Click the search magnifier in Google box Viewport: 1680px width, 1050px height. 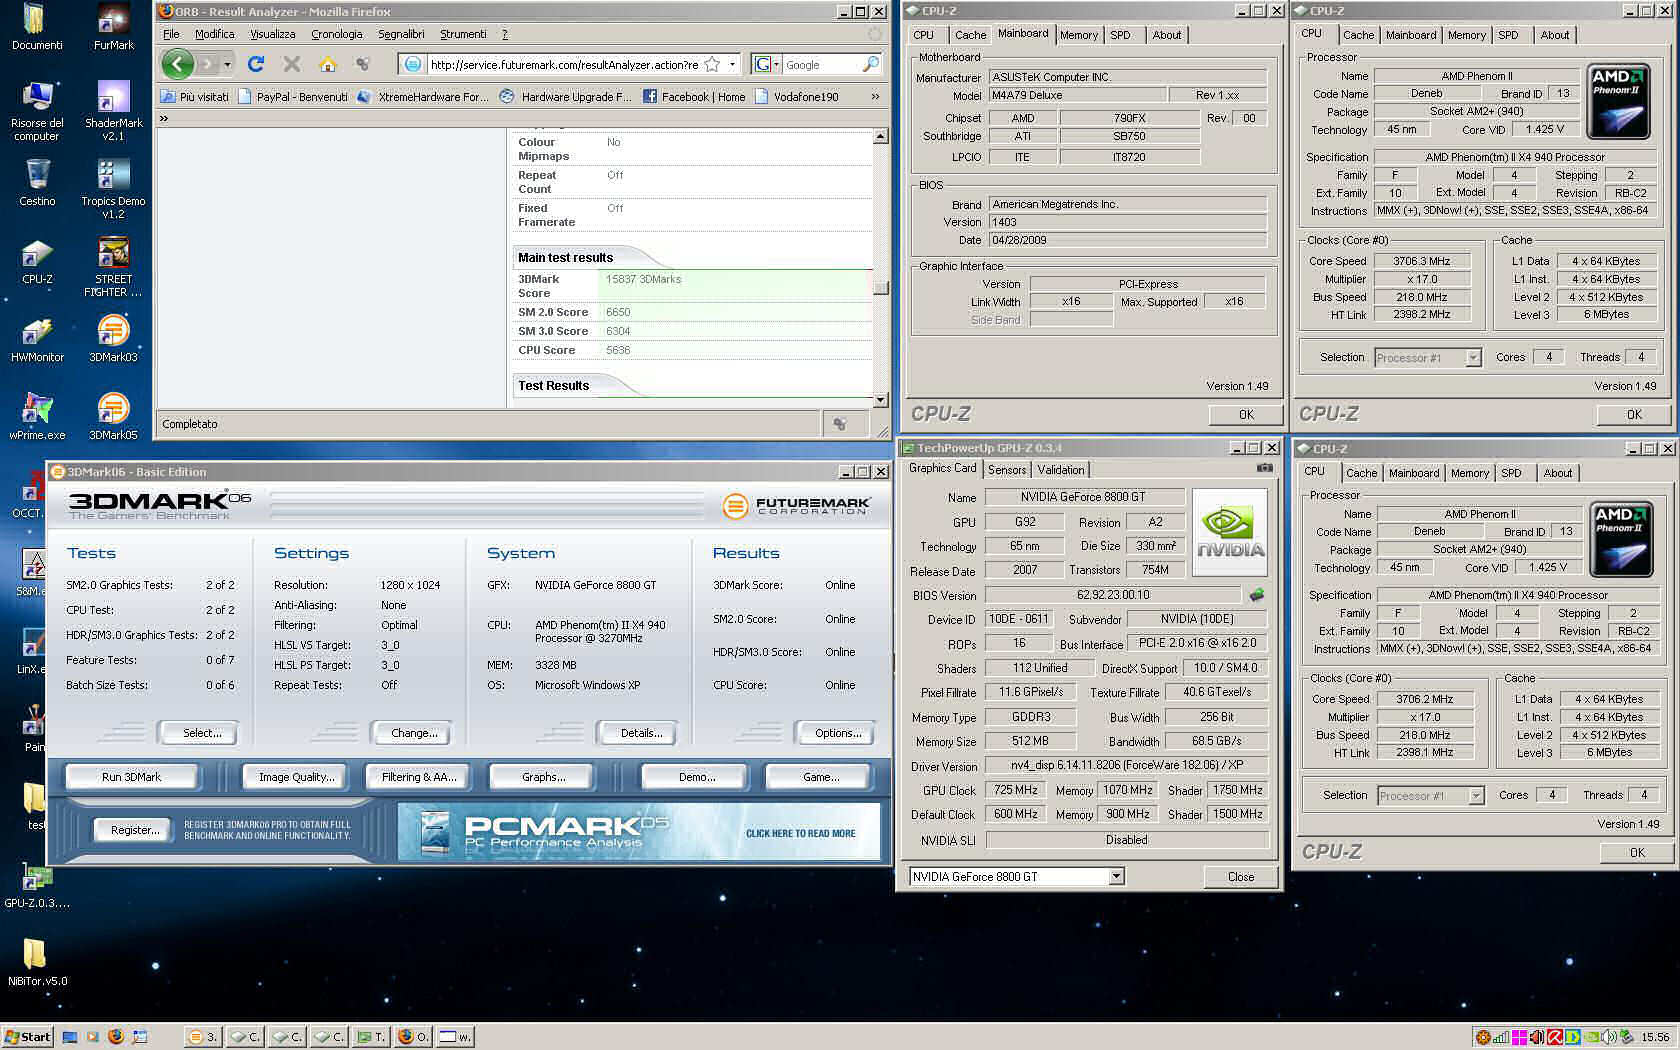click(x=870, y=64)
